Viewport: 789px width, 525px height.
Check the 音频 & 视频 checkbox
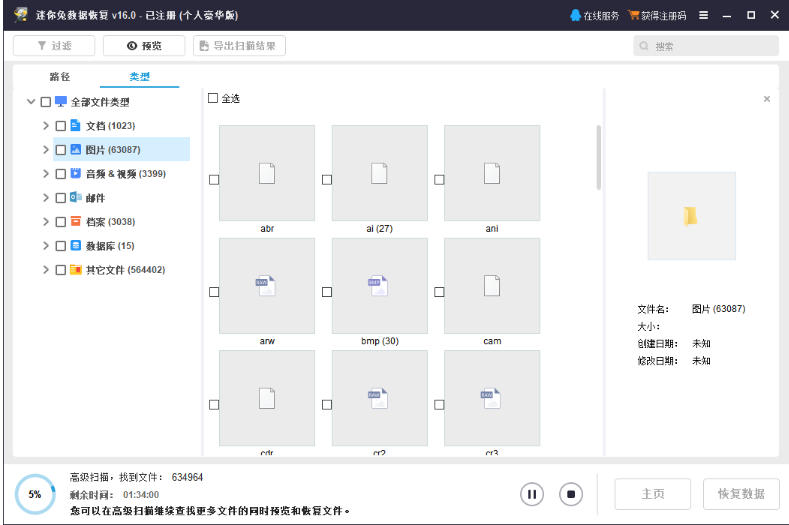pyautogui.click(x=60, y=174)
